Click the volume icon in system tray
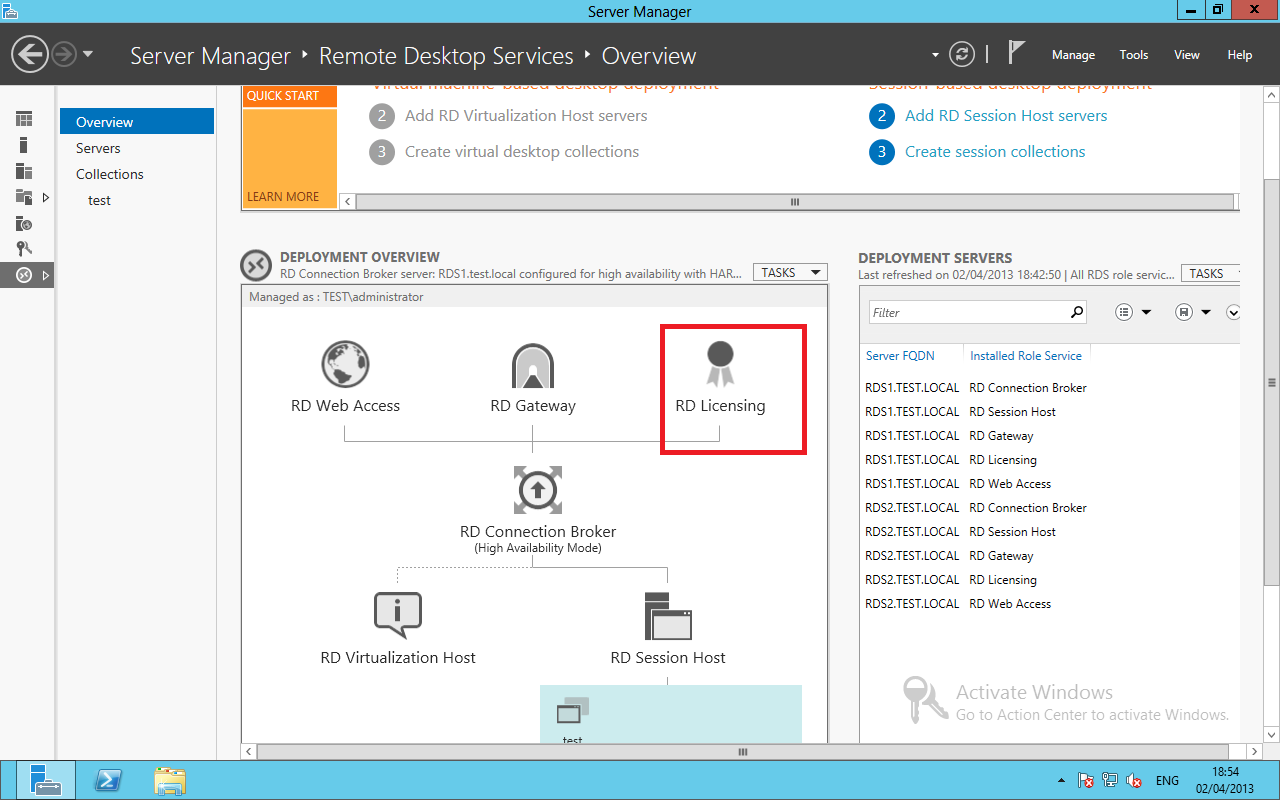Image resolution: width=1280 pixels, height=800 pixels. [x=1134, y=780]
